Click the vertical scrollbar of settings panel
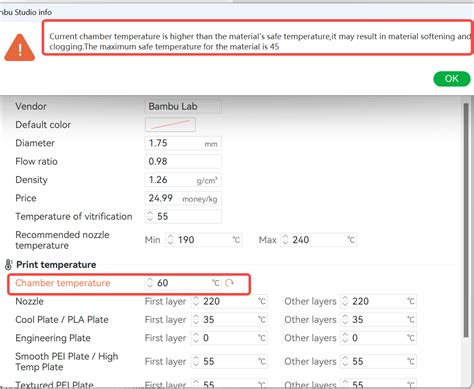The height and width of the screenshot is (389, 474). pos(466,220)
